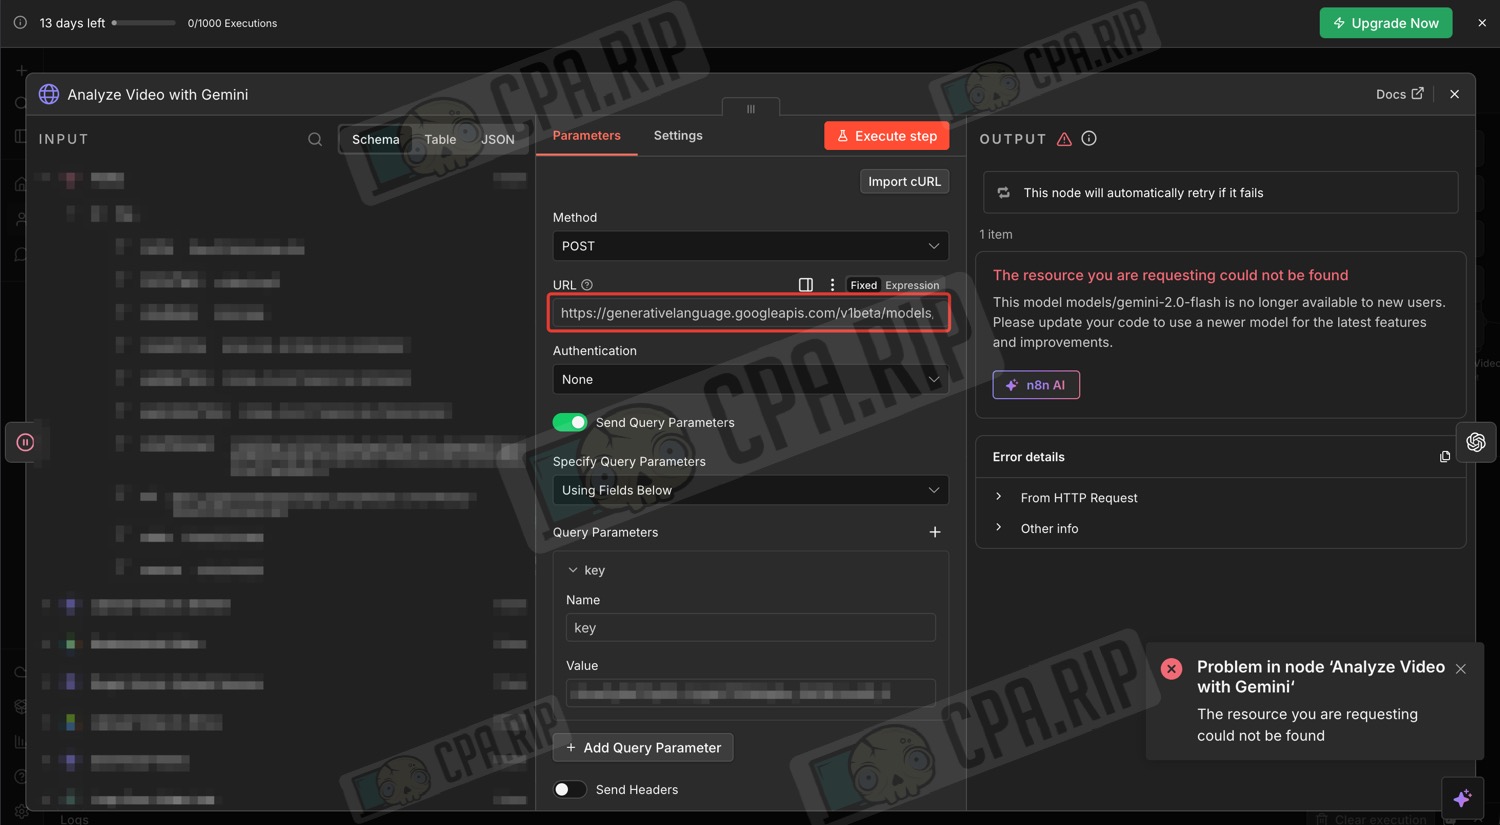Open the URL field three-dot options menu
This screenshot has height=825, width=1500.
coord(832,285)
